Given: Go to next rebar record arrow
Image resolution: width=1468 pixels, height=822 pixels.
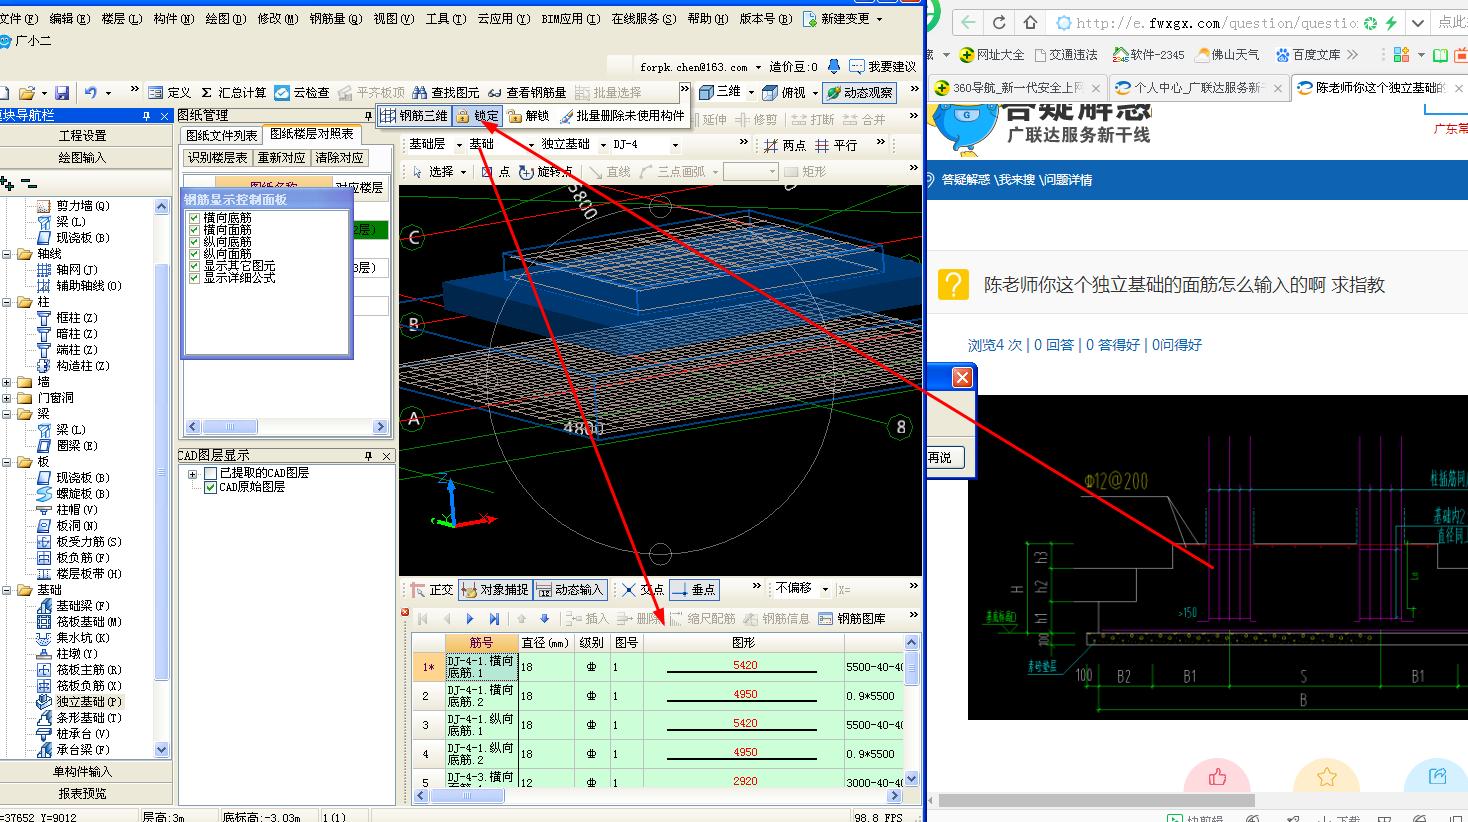Looking at the screenshot, I should click(x=470, y=619).
